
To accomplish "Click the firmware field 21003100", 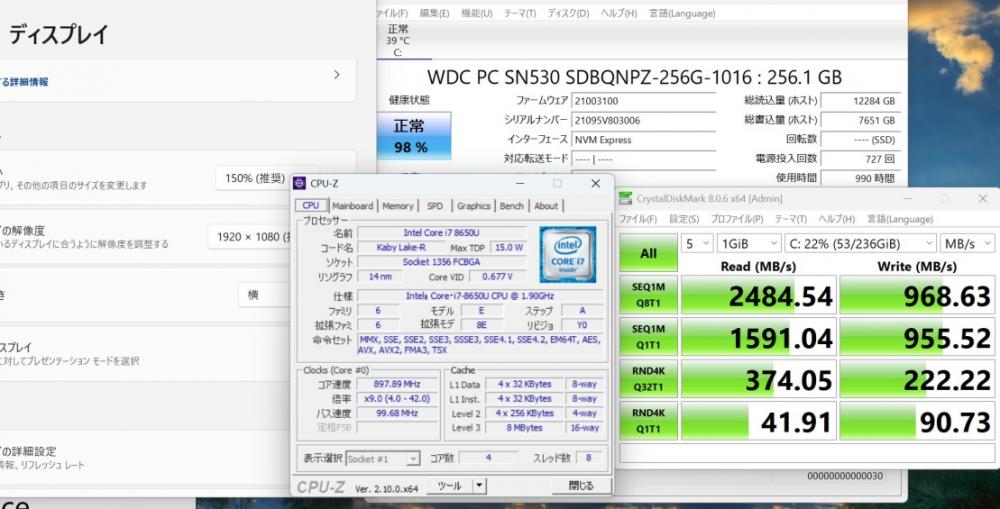I will 643,101.
